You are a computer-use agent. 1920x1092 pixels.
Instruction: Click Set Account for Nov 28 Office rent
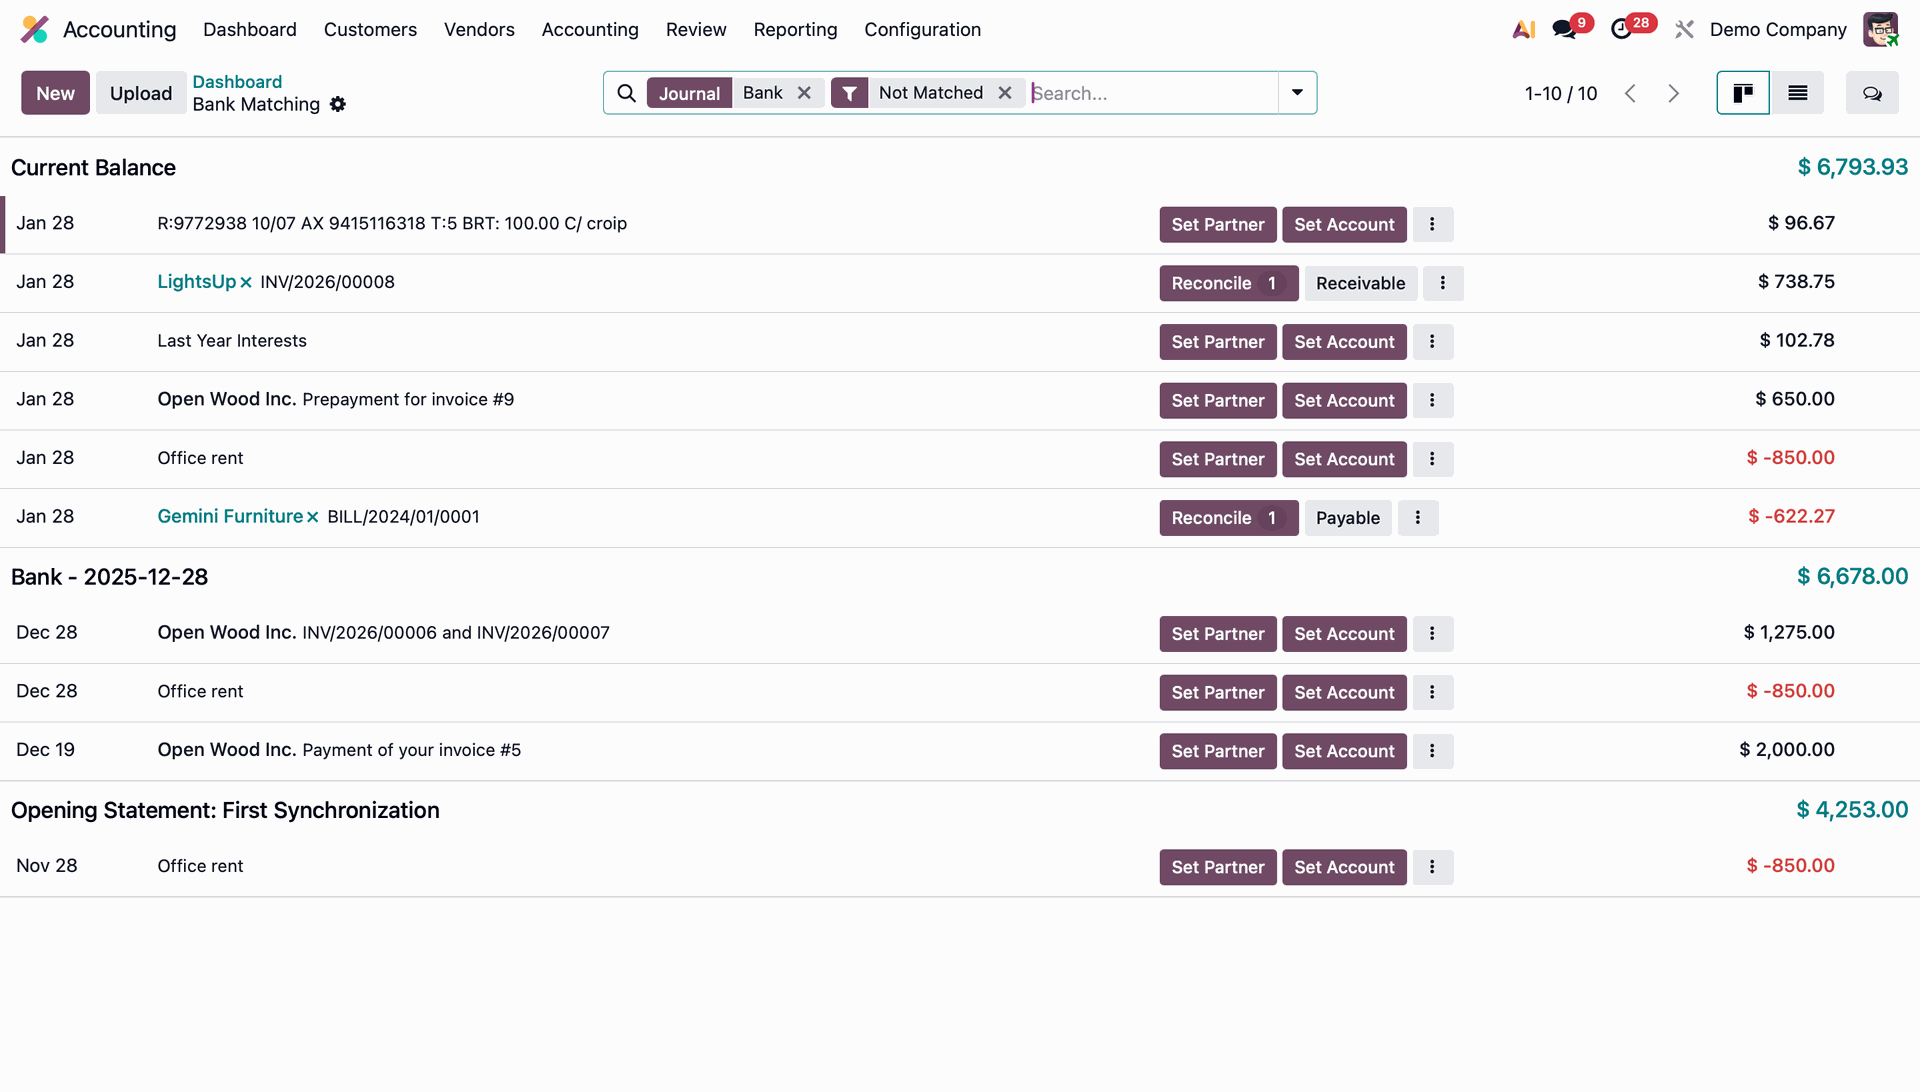[1344, 868]
